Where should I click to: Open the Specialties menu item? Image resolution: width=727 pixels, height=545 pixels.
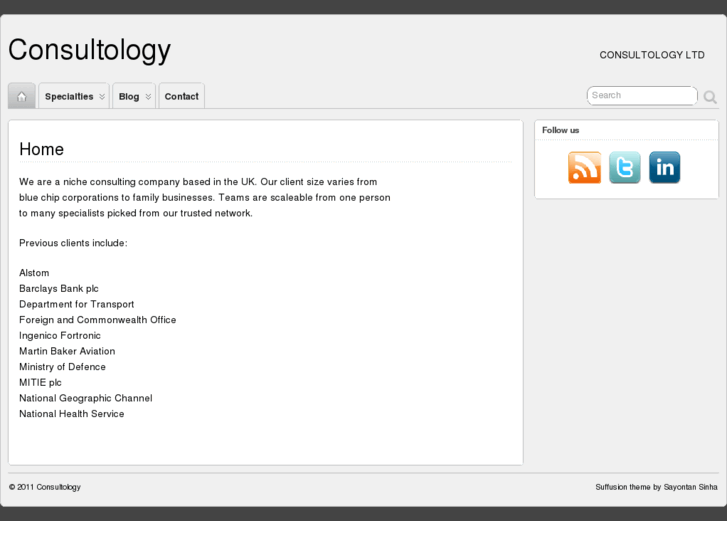69,96
